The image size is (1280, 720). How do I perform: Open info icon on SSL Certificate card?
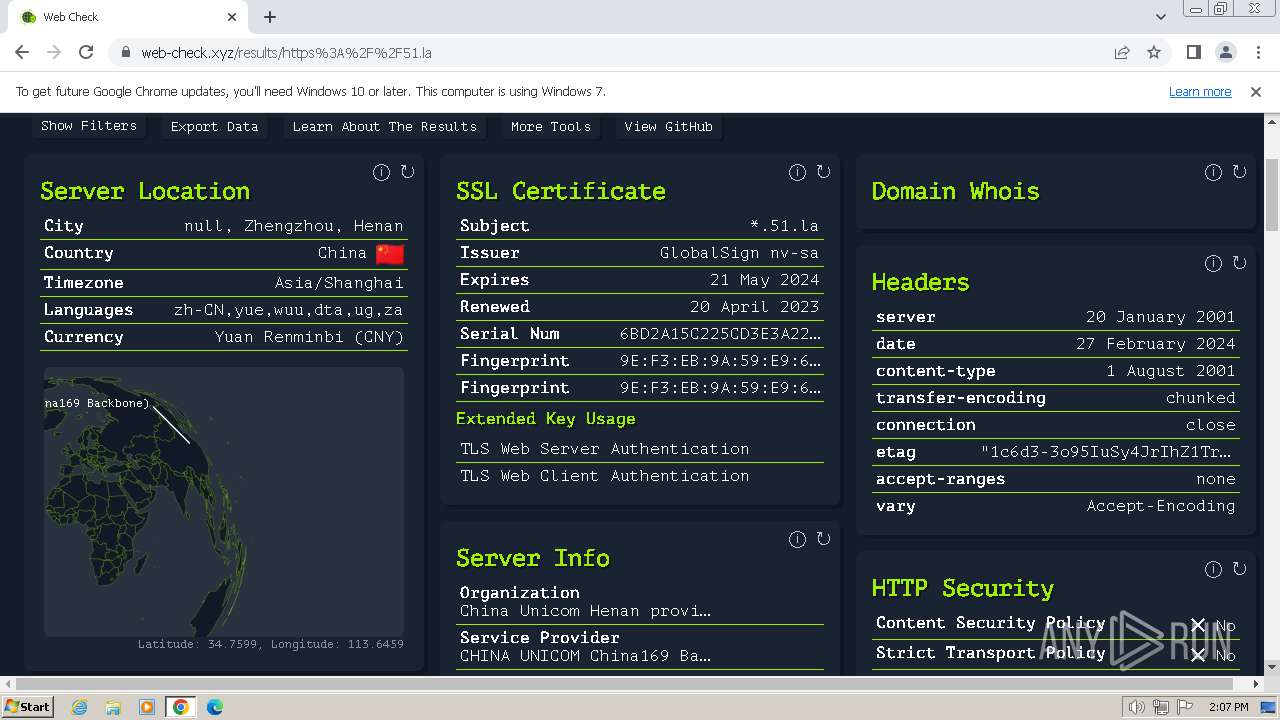click(797, 172)
